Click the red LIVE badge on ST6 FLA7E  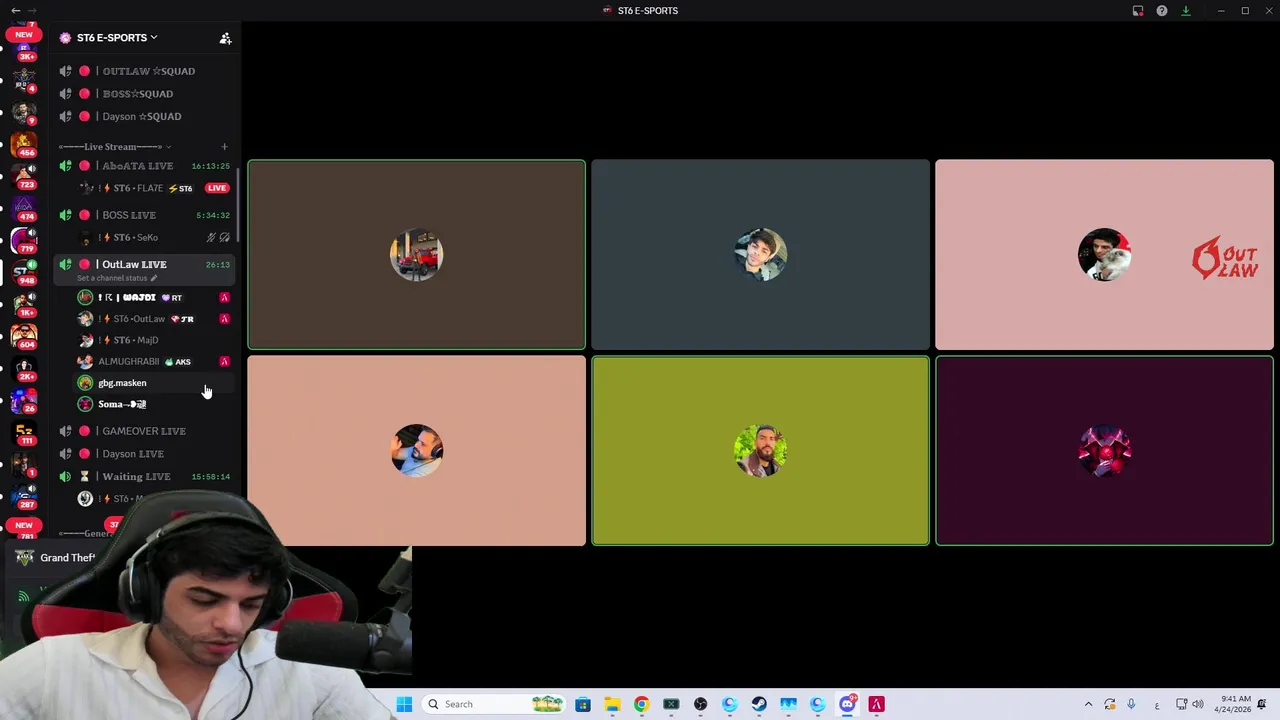[217, 188]
